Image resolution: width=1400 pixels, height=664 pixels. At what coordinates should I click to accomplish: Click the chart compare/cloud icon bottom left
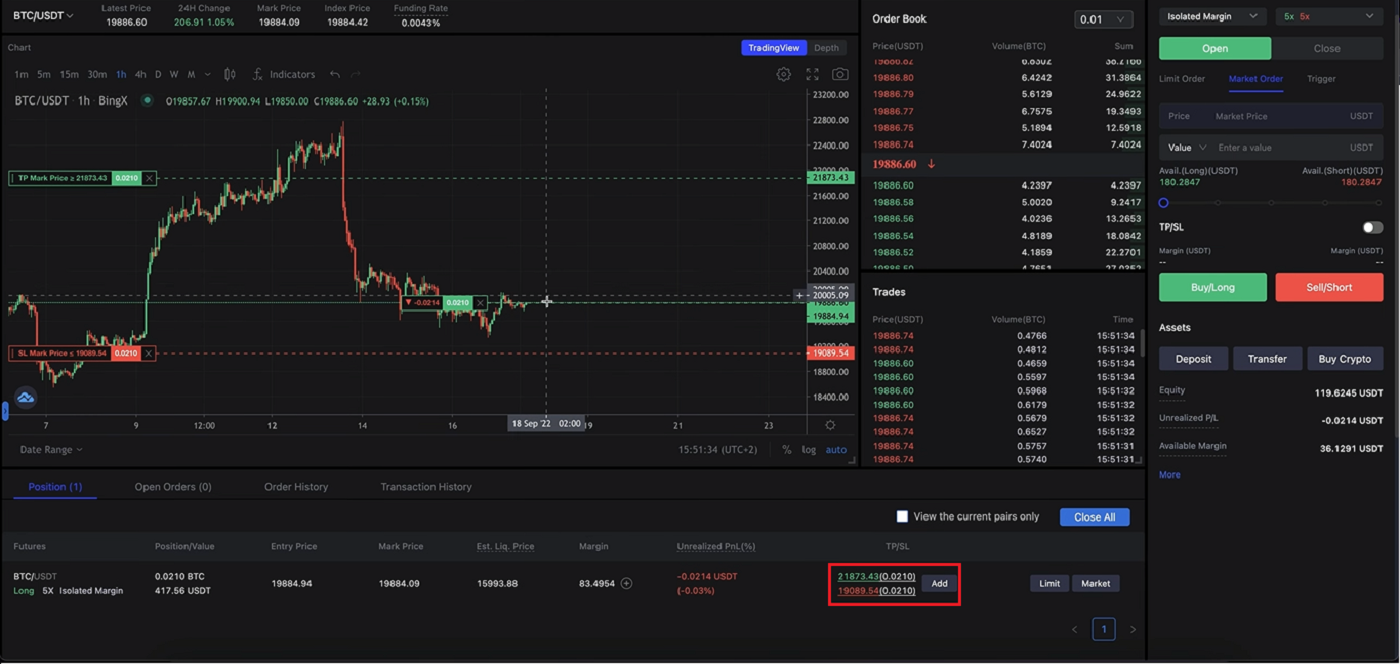click(26, 397)
